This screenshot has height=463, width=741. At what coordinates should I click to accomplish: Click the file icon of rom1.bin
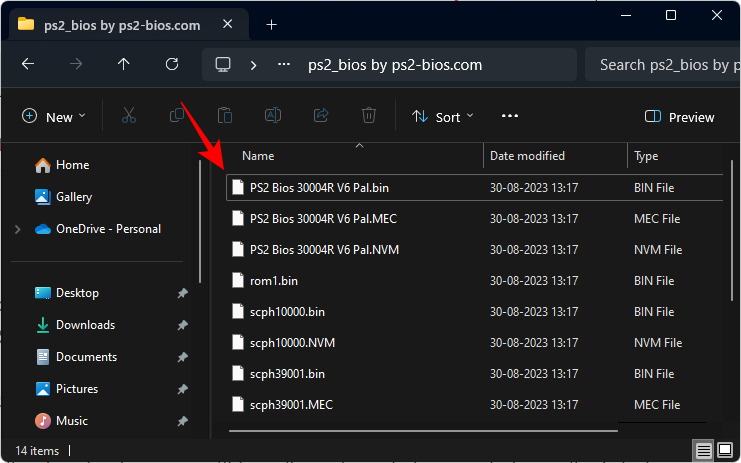coord(238,281)
